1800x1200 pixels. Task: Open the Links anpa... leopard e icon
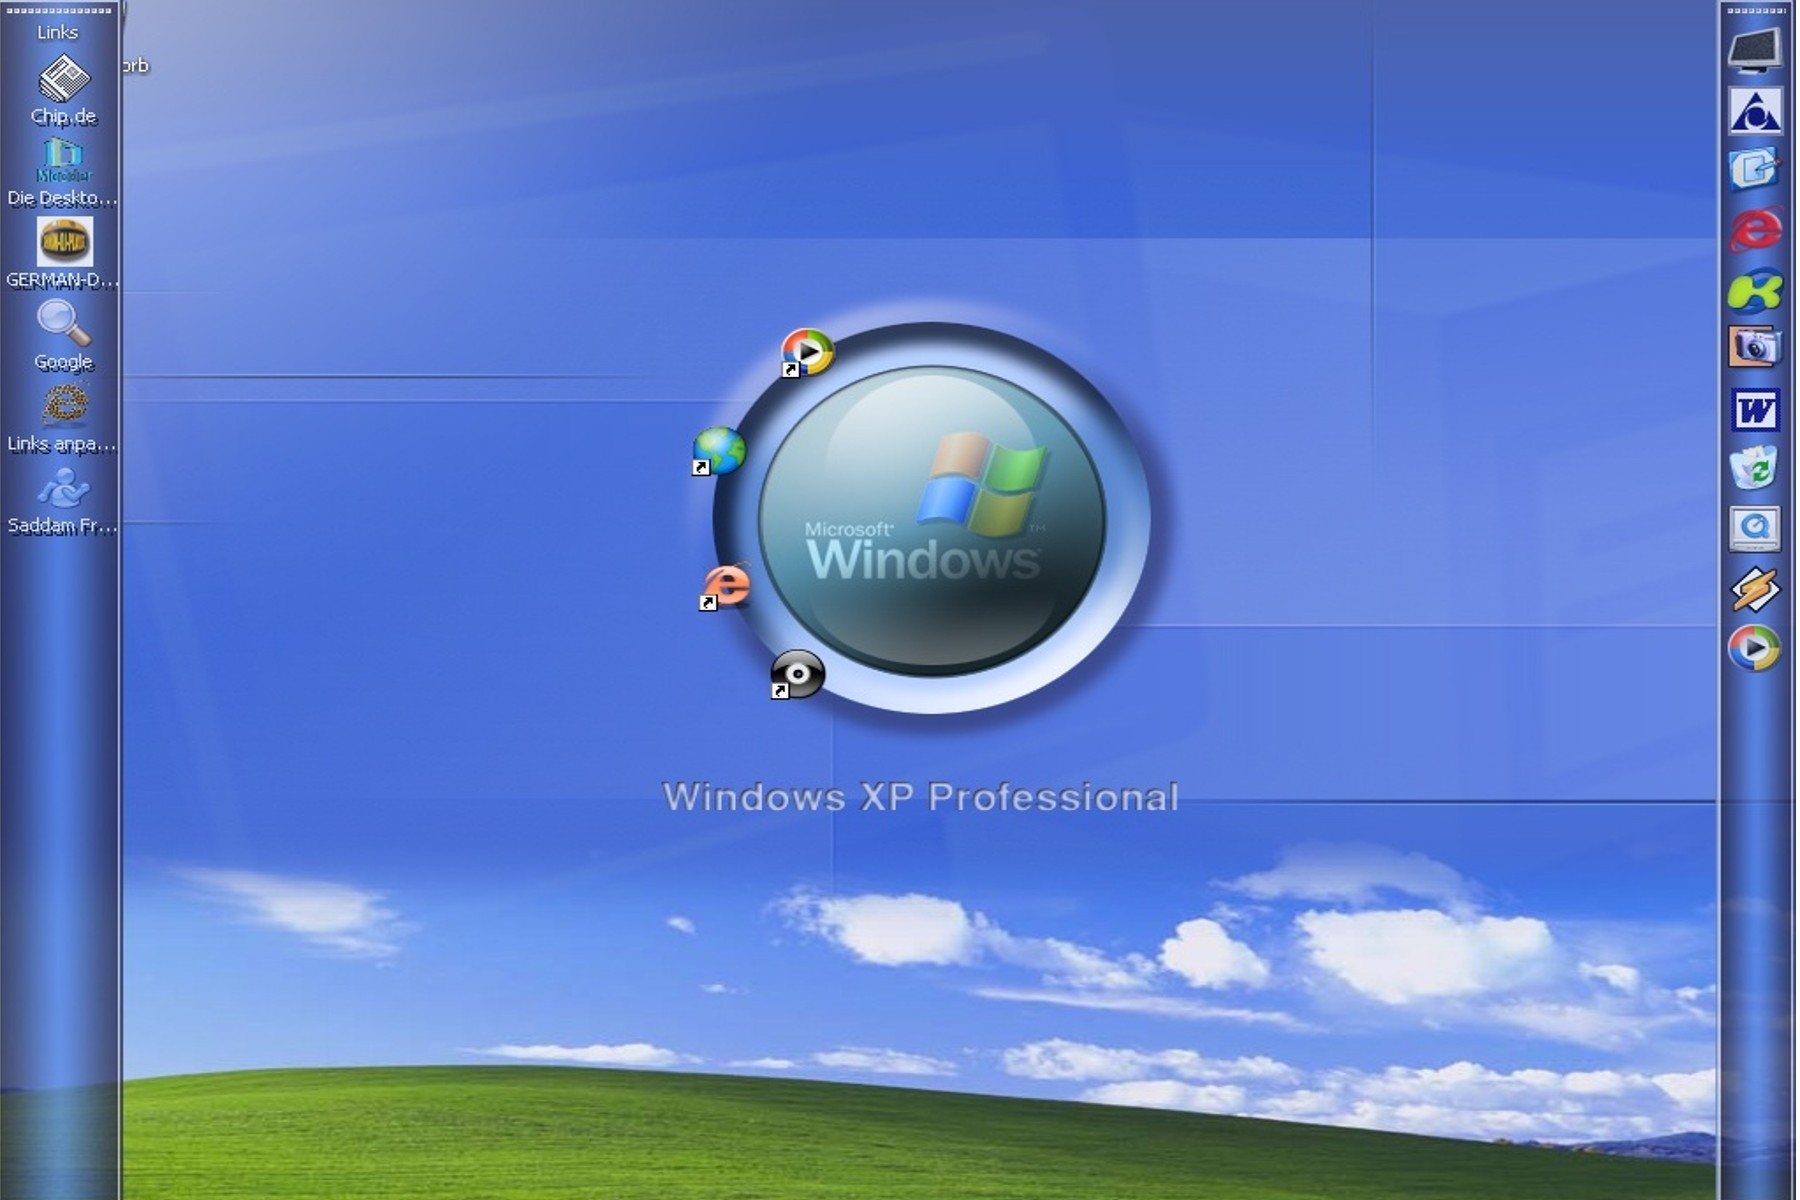(65, 405)
